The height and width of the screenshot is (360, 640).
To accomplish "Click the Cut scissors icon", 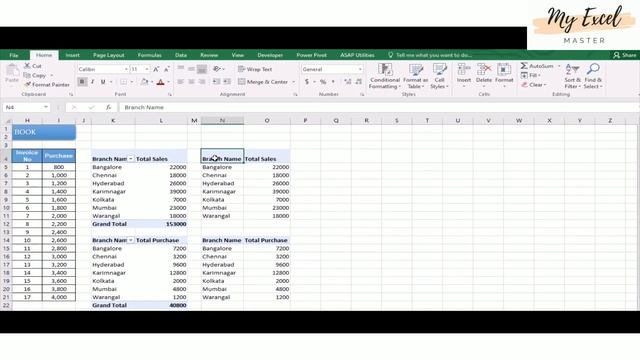I will pos(27,65).
